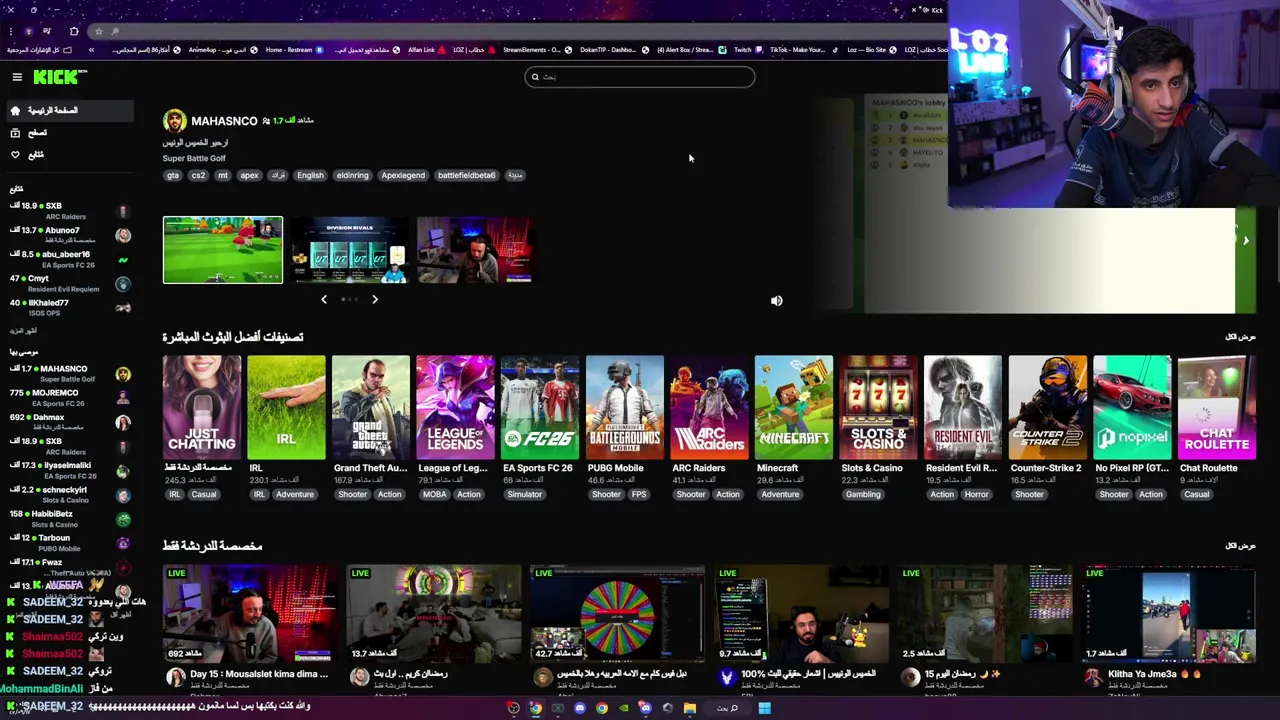Open File Explorer from taskbar
This screenshot has width=1280, height=720.
(689, 708)
